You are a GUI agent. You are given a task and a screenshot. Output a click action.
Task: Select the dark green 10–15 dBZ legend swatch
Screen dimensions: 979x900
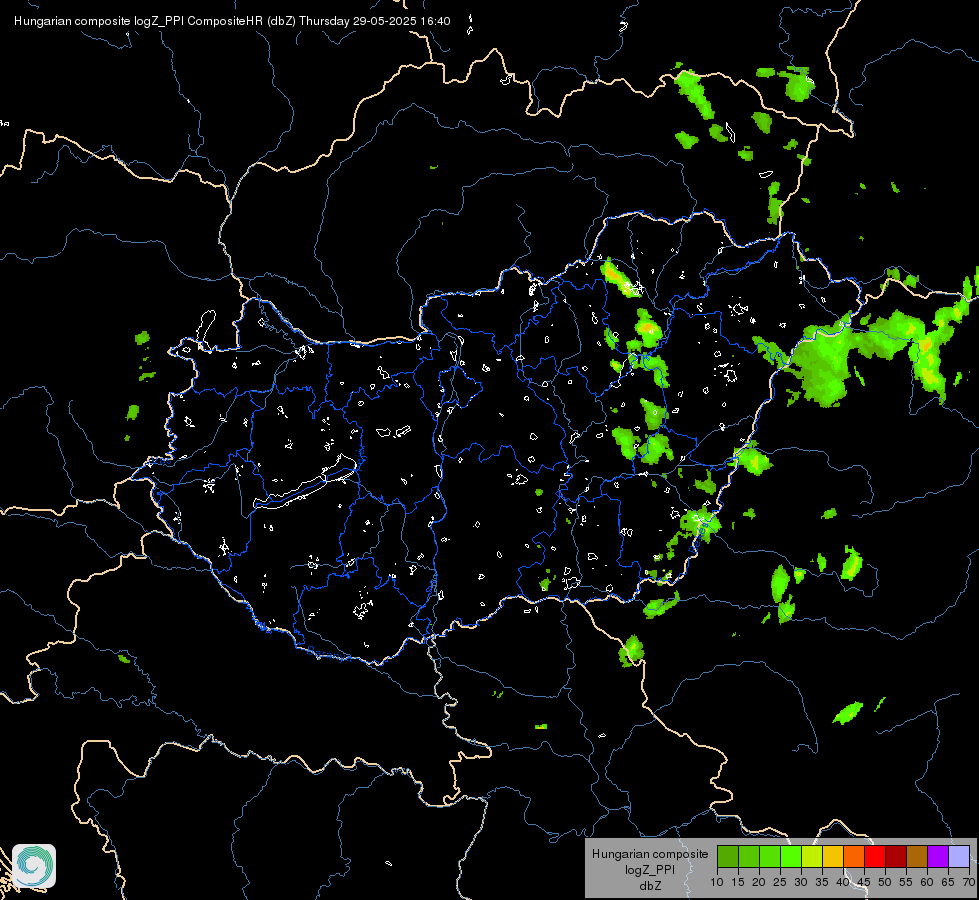(x=728, y=856)
